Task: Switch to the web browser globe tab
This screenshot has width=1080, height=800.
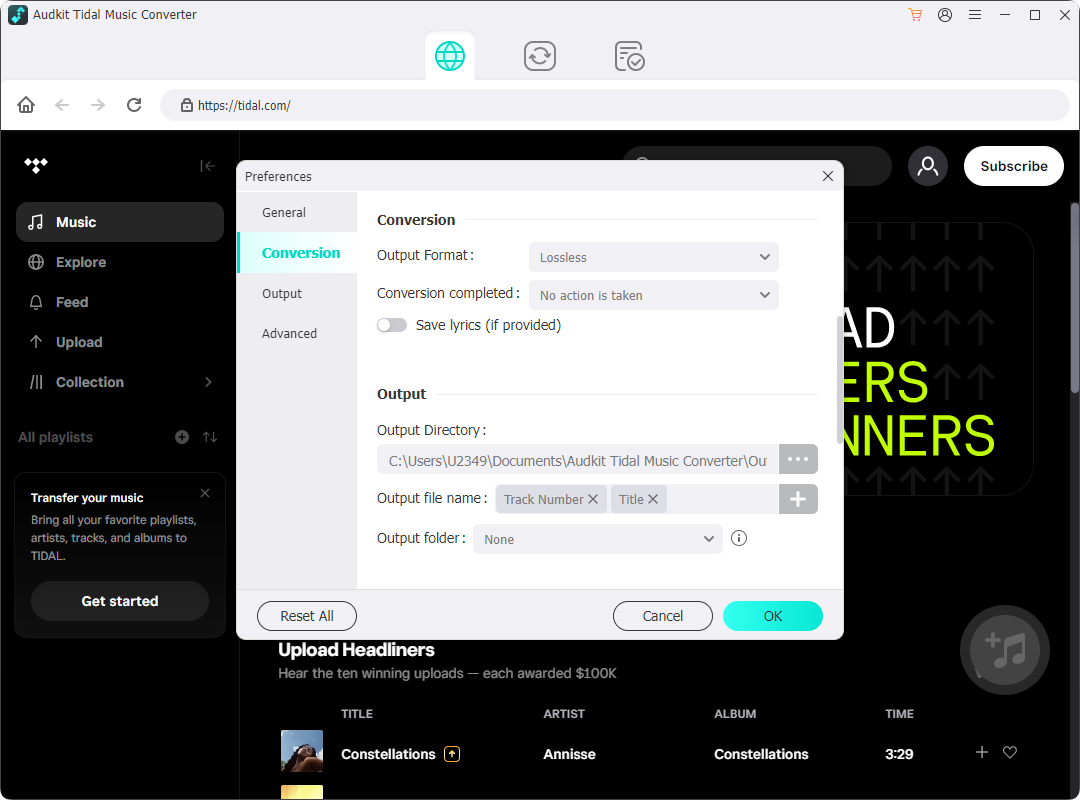Action: click(450, 56)
